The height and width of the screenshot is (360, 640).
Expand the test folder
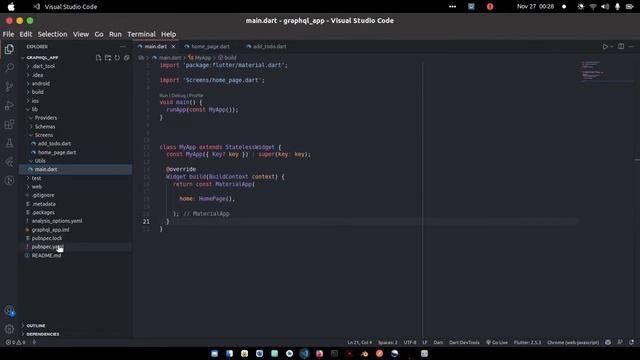(36, 178)
